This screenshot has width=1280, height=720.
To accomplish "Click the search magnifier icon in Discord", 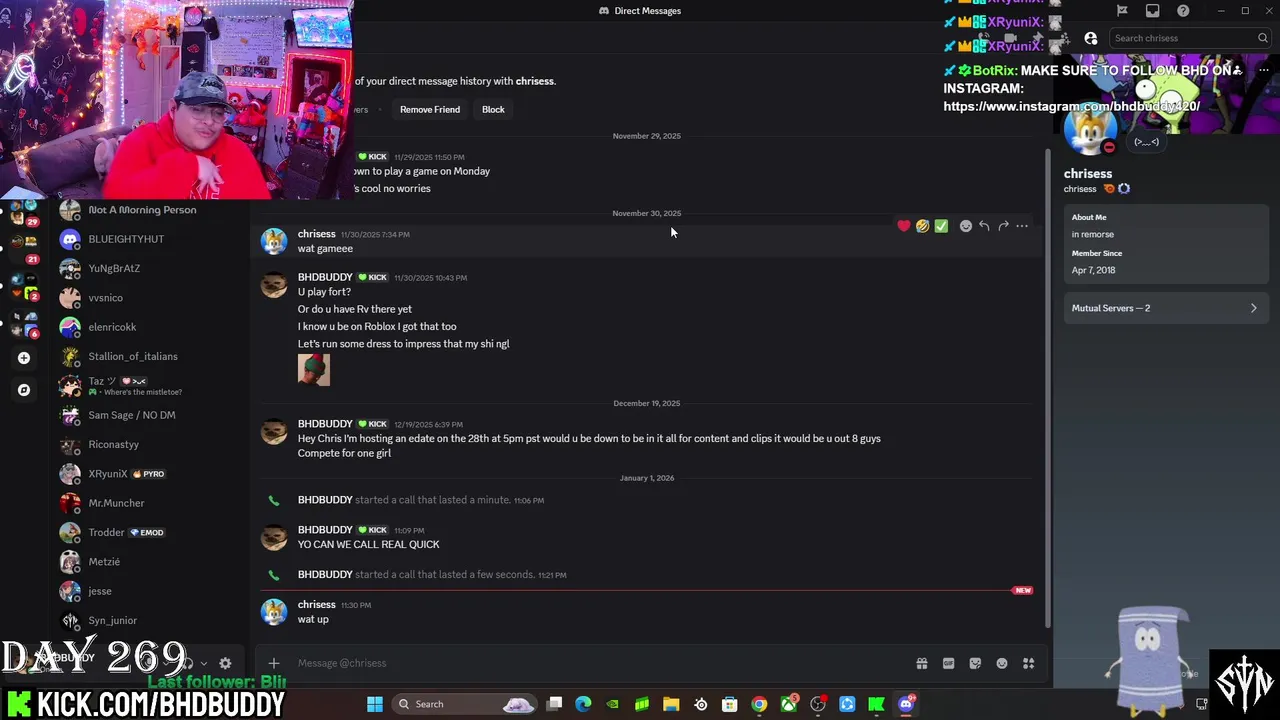I will (x=1263, y=38).
